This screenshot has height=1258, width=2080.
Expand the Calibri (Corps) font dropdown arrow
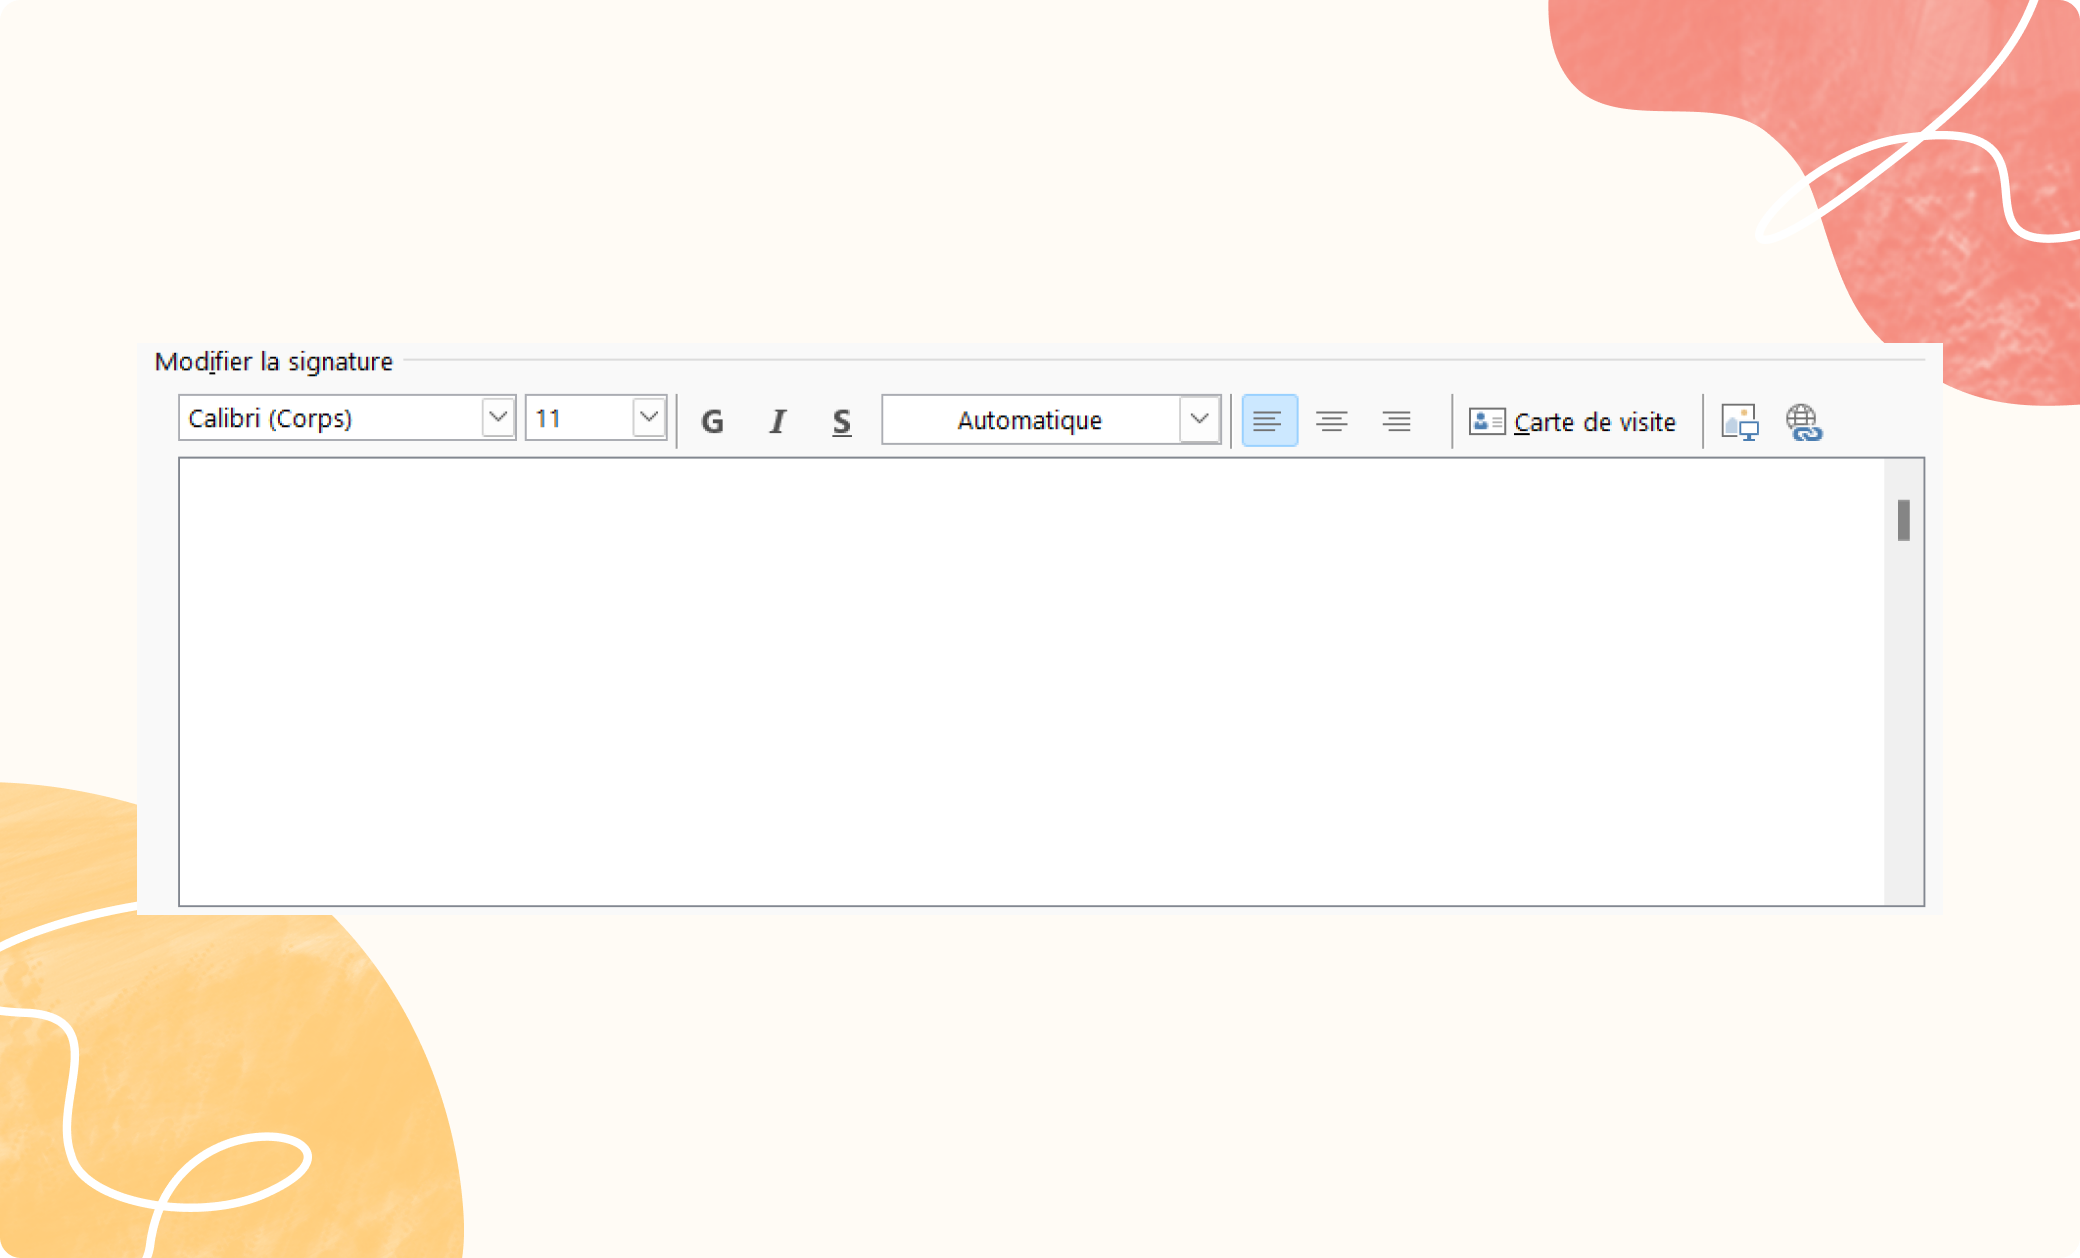(497, 418)
